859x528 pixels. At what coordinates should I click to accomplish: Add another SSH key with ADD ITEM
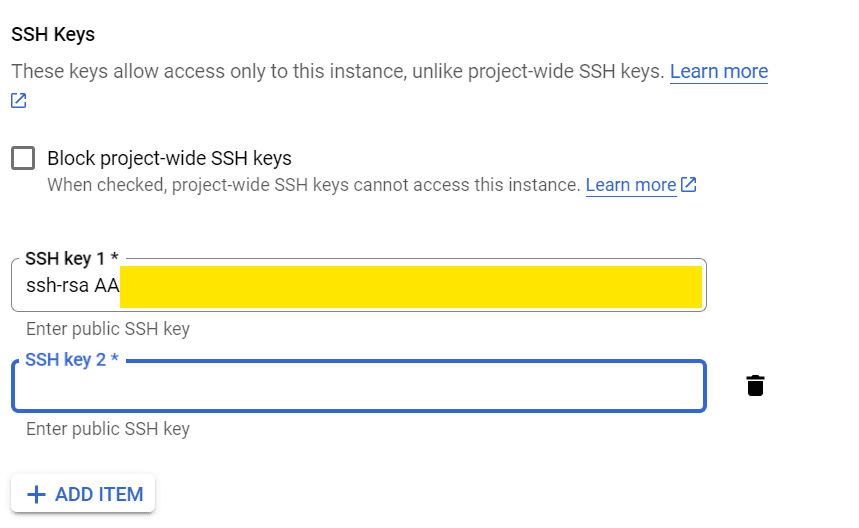pyautogui.click(x=83, y=493)
